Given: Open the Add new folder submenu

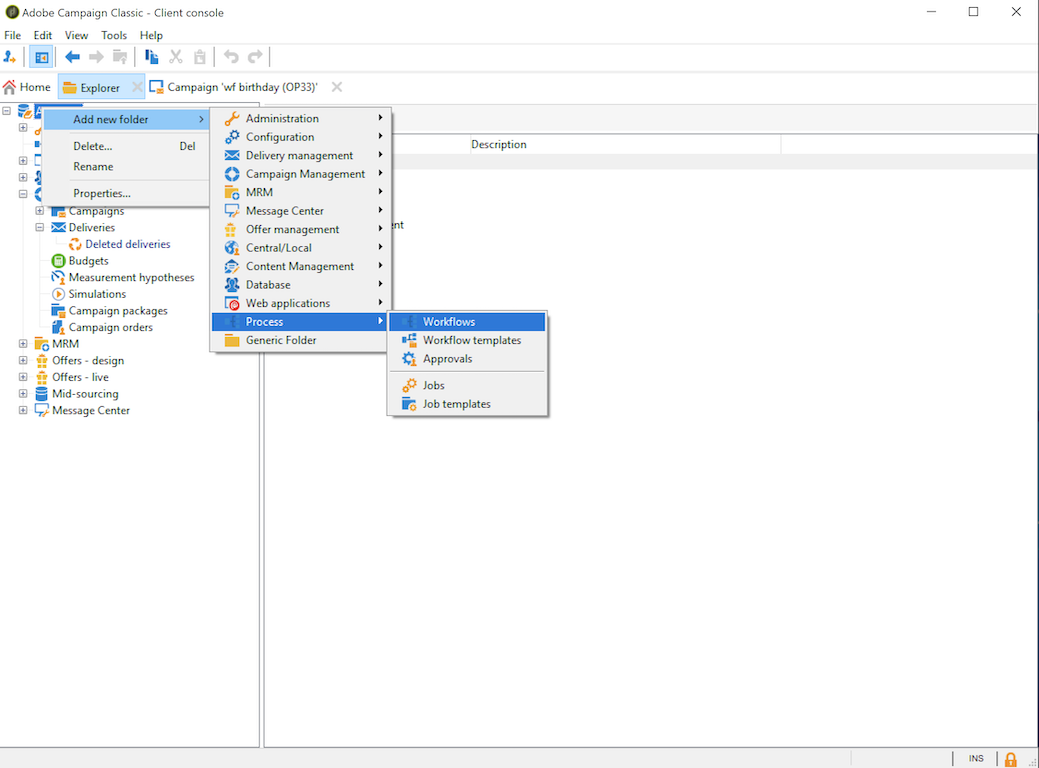Looking at the screenshot, I should (127, 119).
